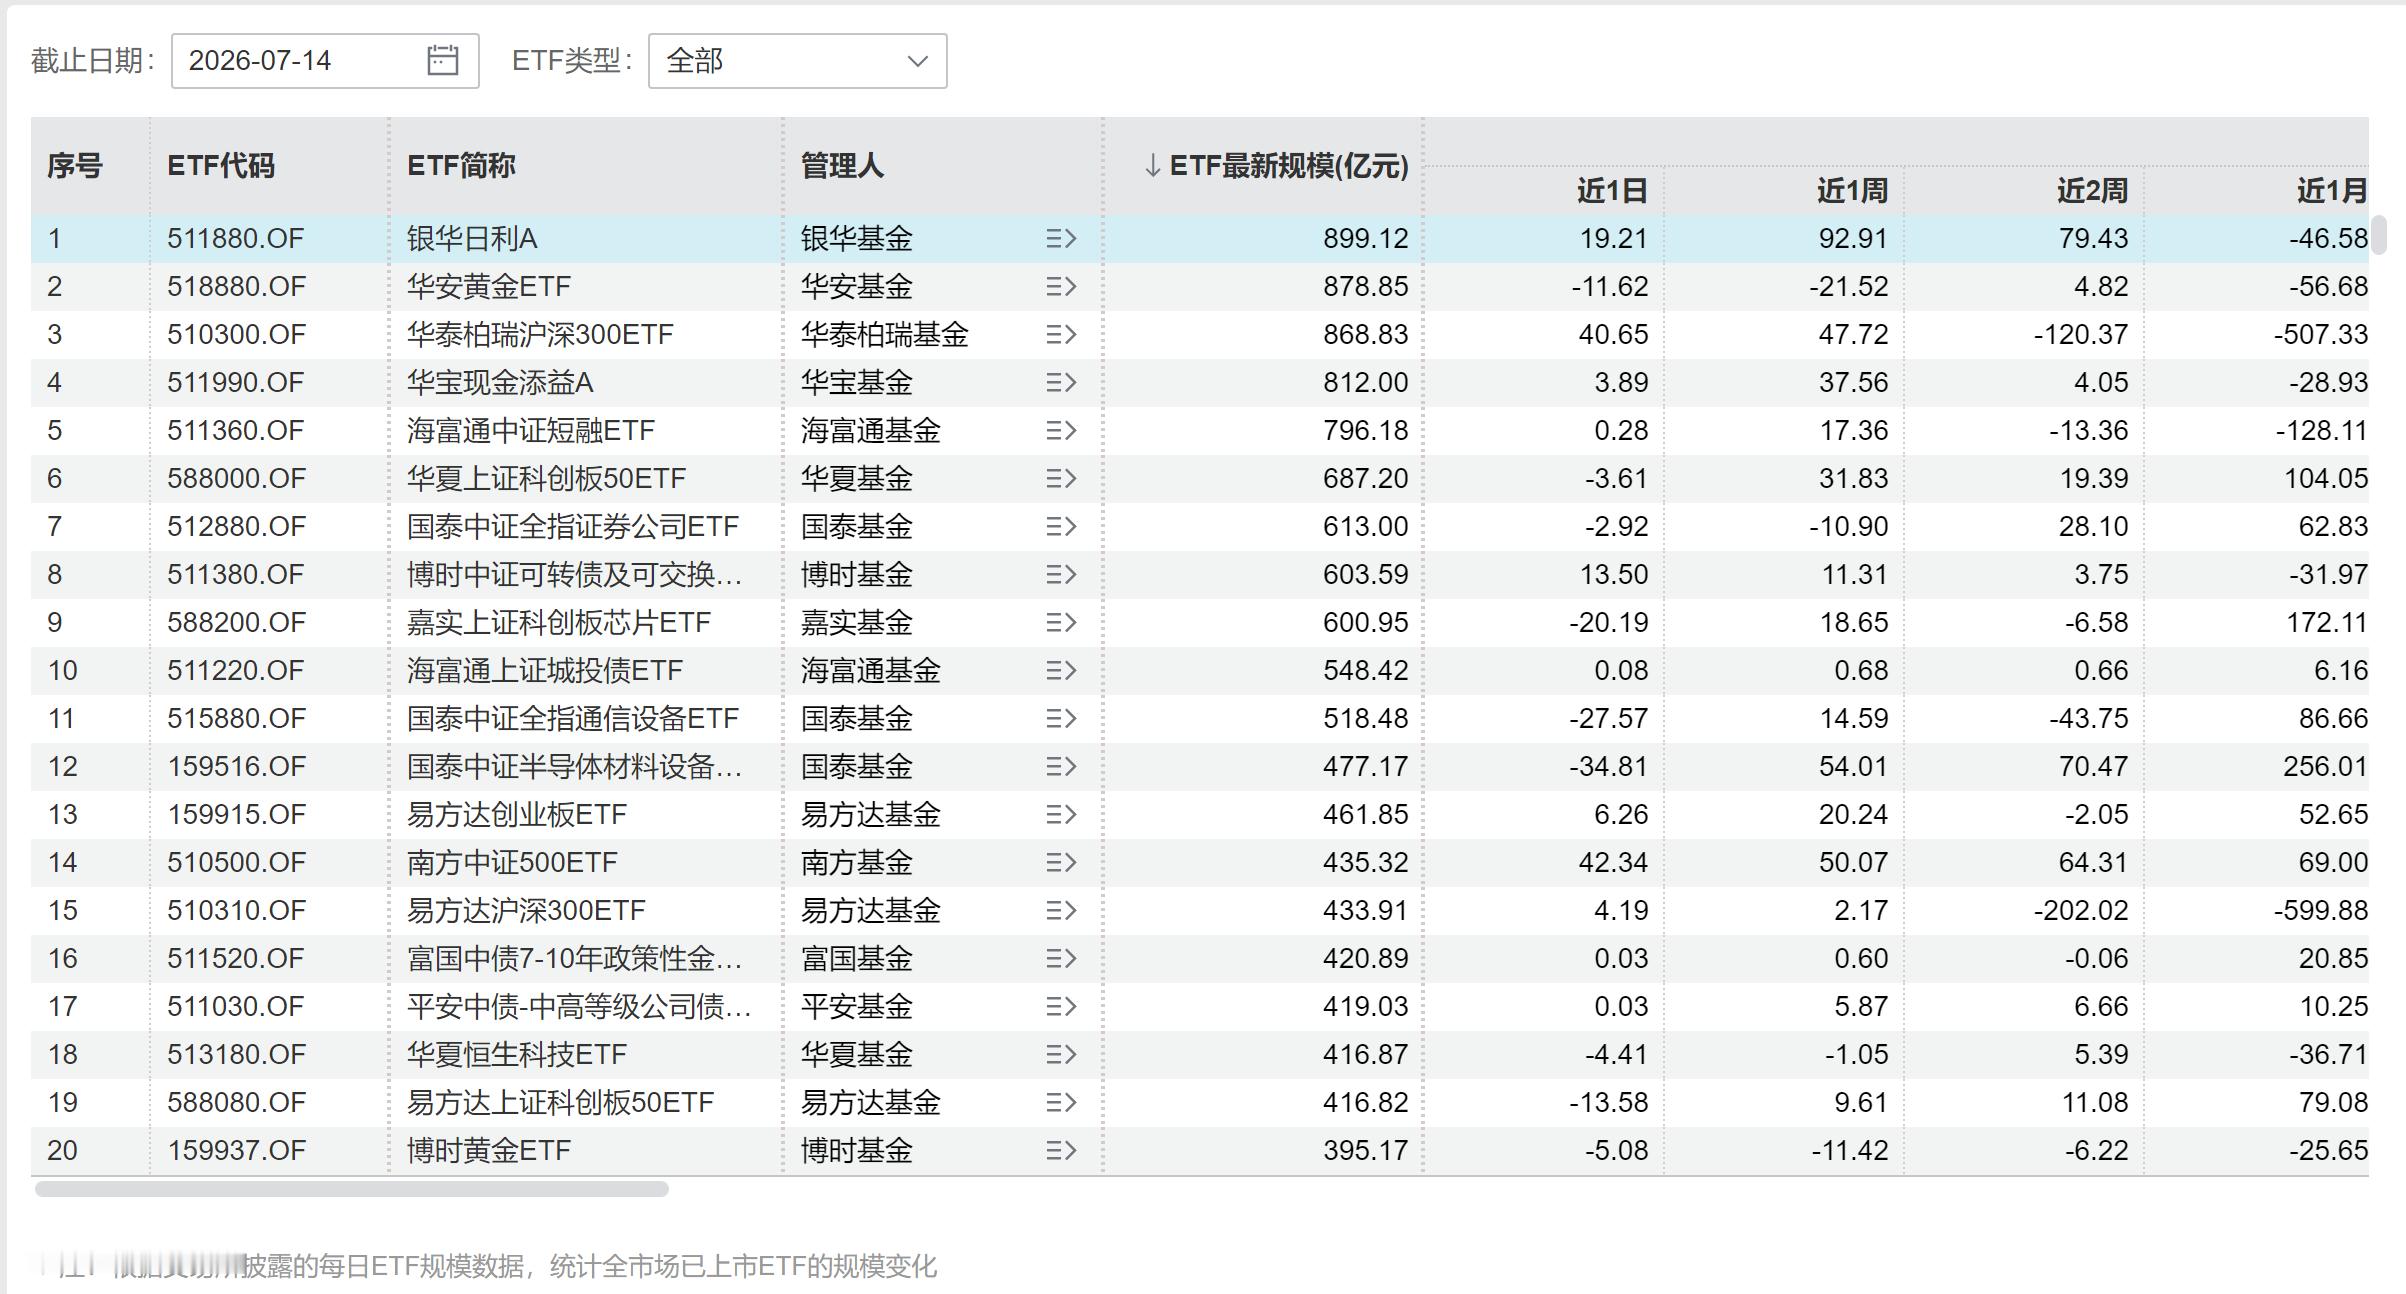Click the 近1周 column header

click(x=1852, y=190)
